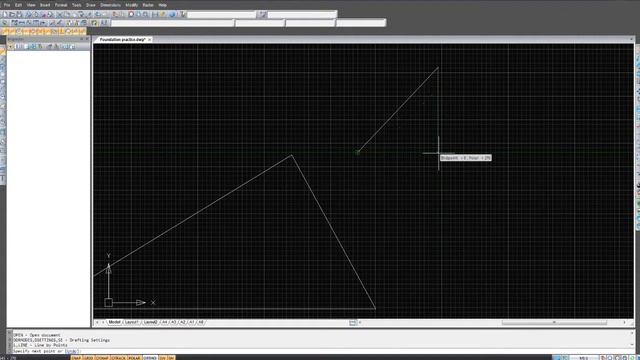The height and width of the screenshot is (360, 640).
Task: Click the New document toolbar icon
Action: coord(5,14)
